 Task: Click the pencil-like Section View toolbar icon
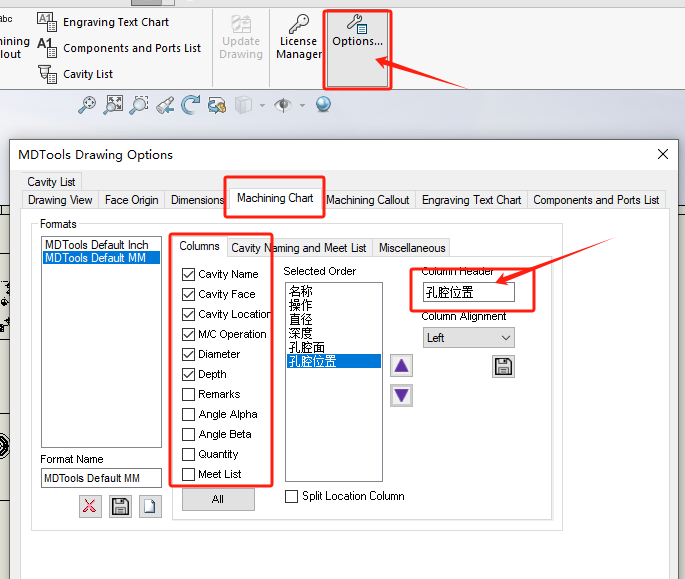point(165,105)
